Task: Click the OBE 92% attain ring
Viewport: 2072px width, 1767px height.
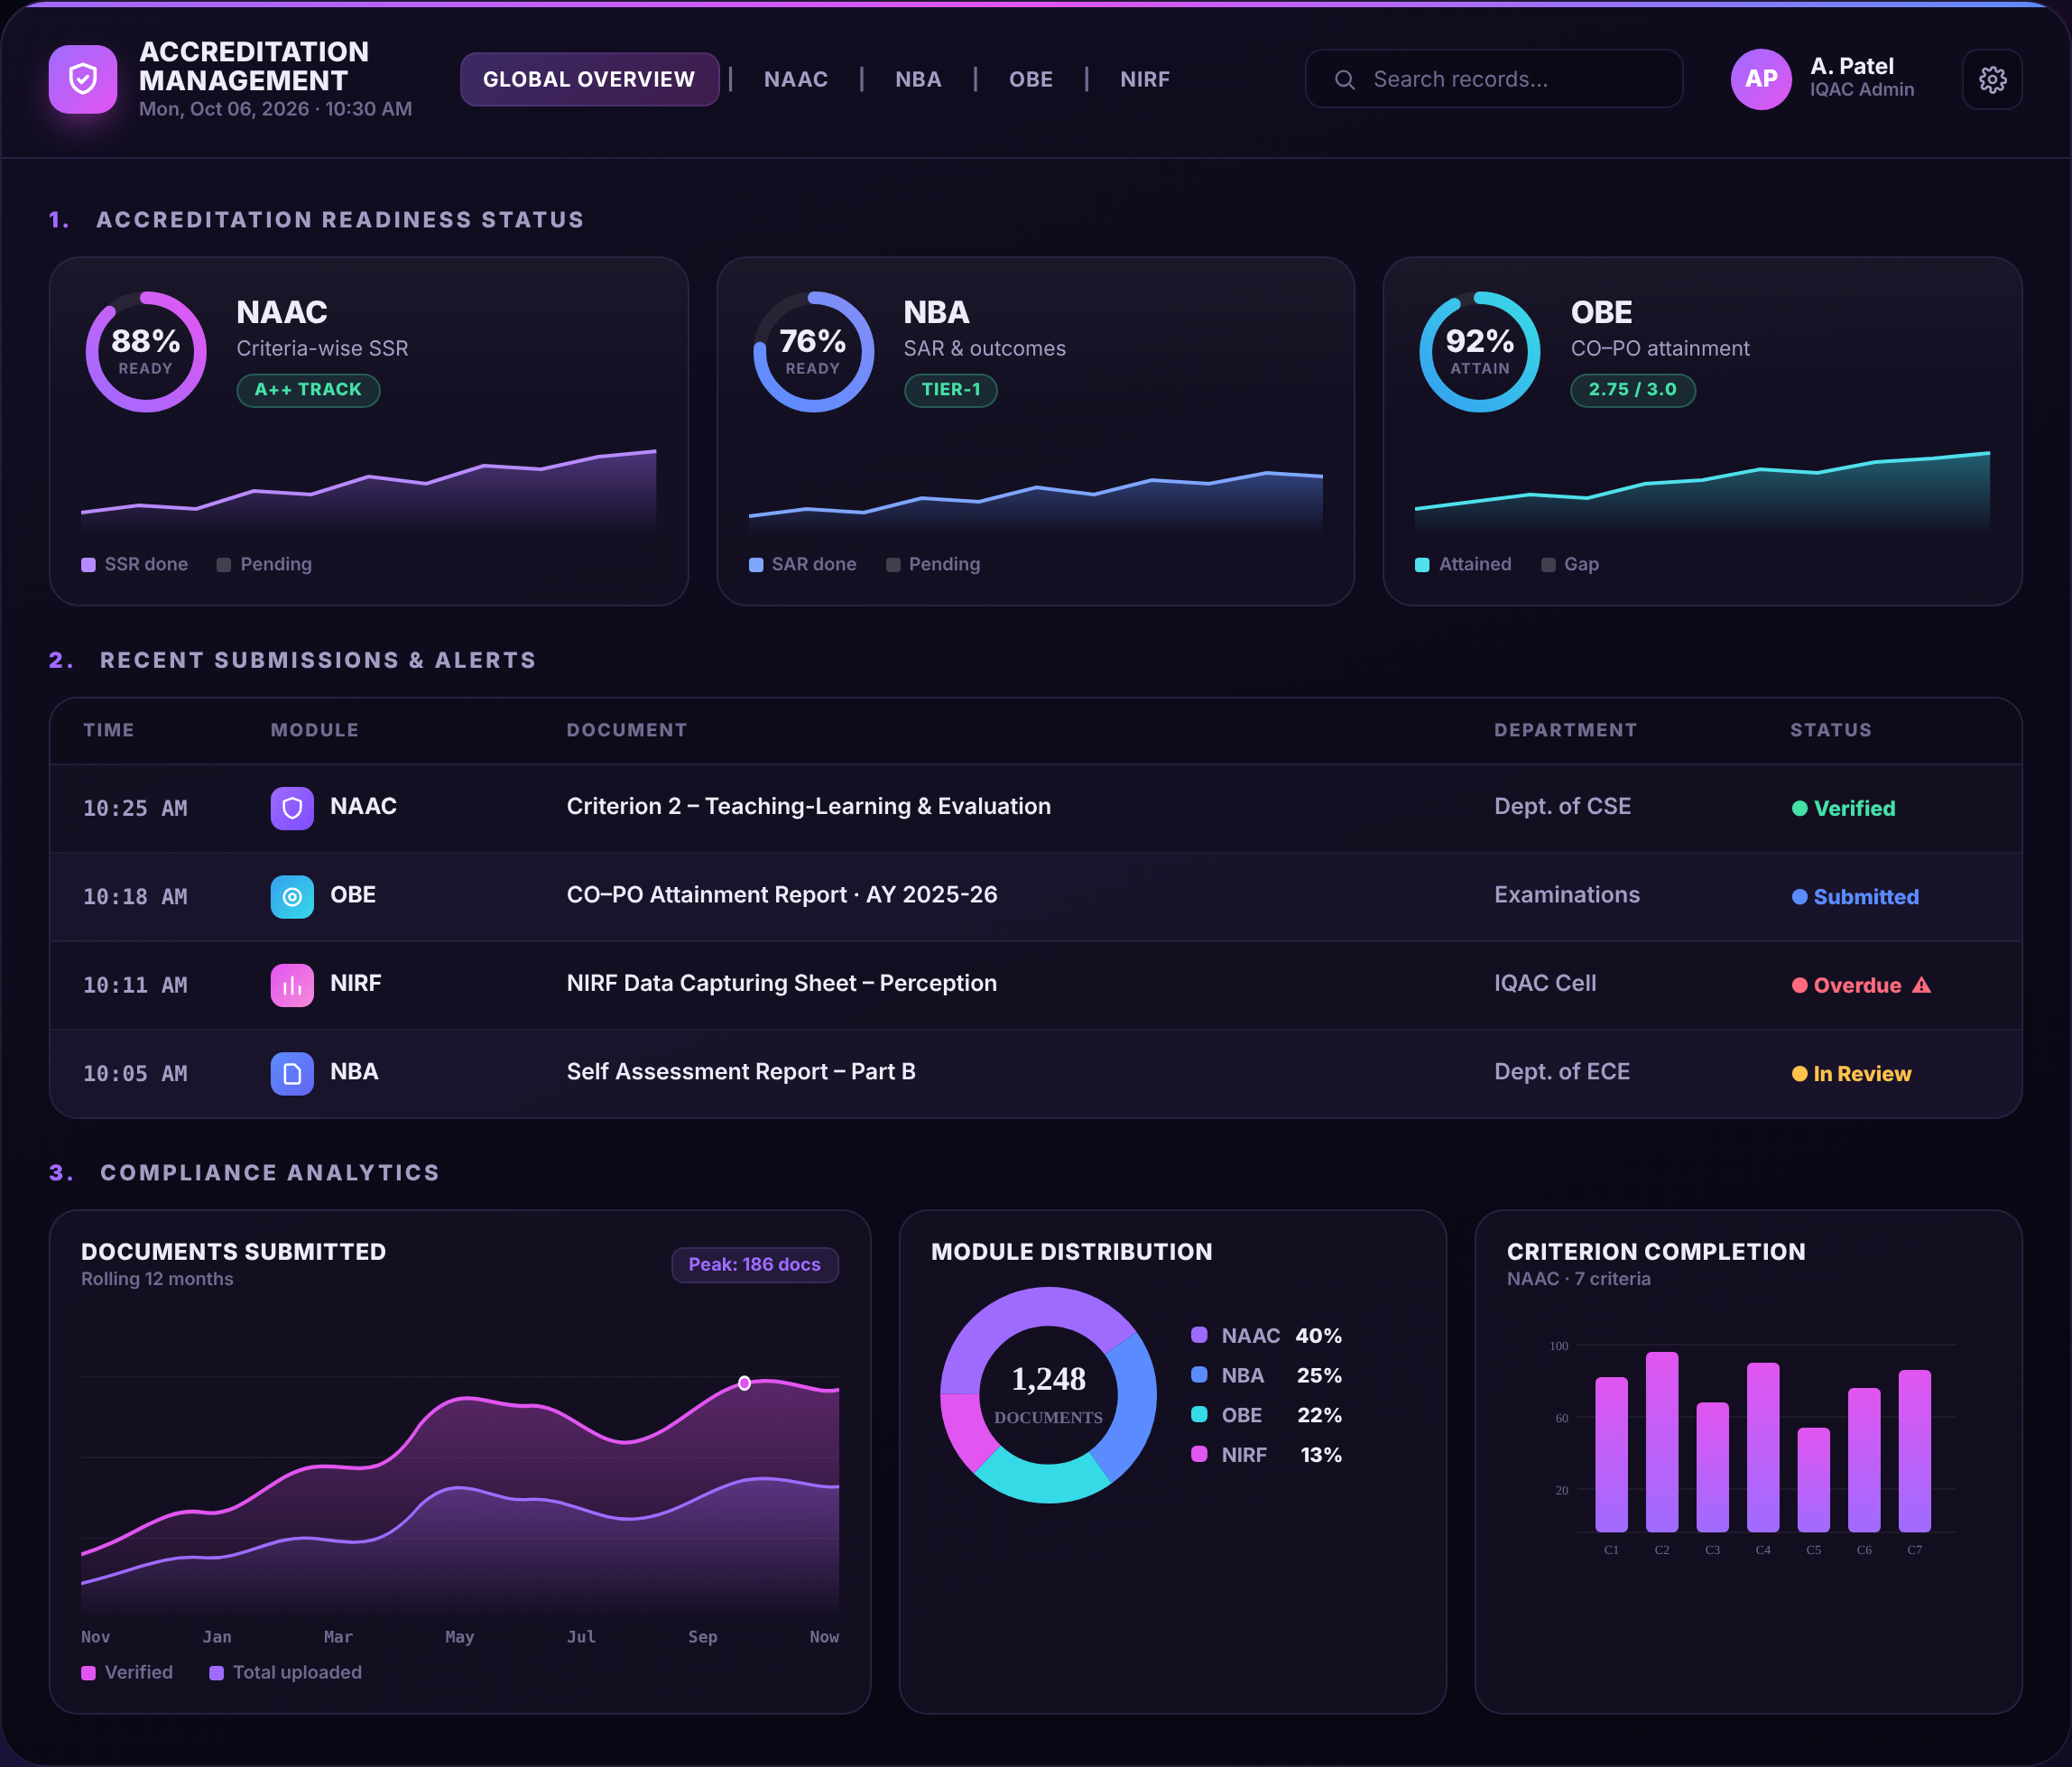Action: [x=1480, y=352]
